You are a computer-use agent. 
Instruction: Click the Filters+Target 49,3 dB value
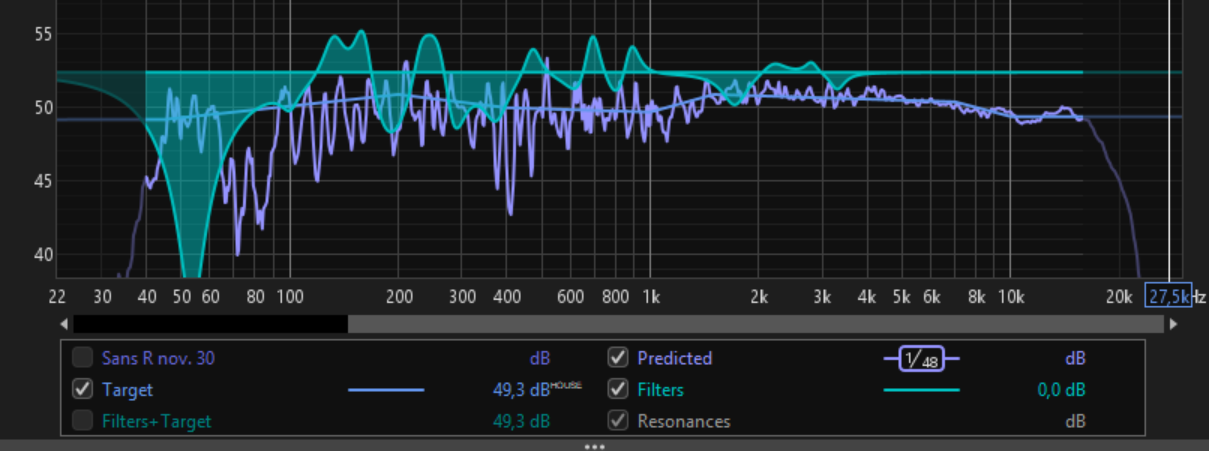pos(521,421)
